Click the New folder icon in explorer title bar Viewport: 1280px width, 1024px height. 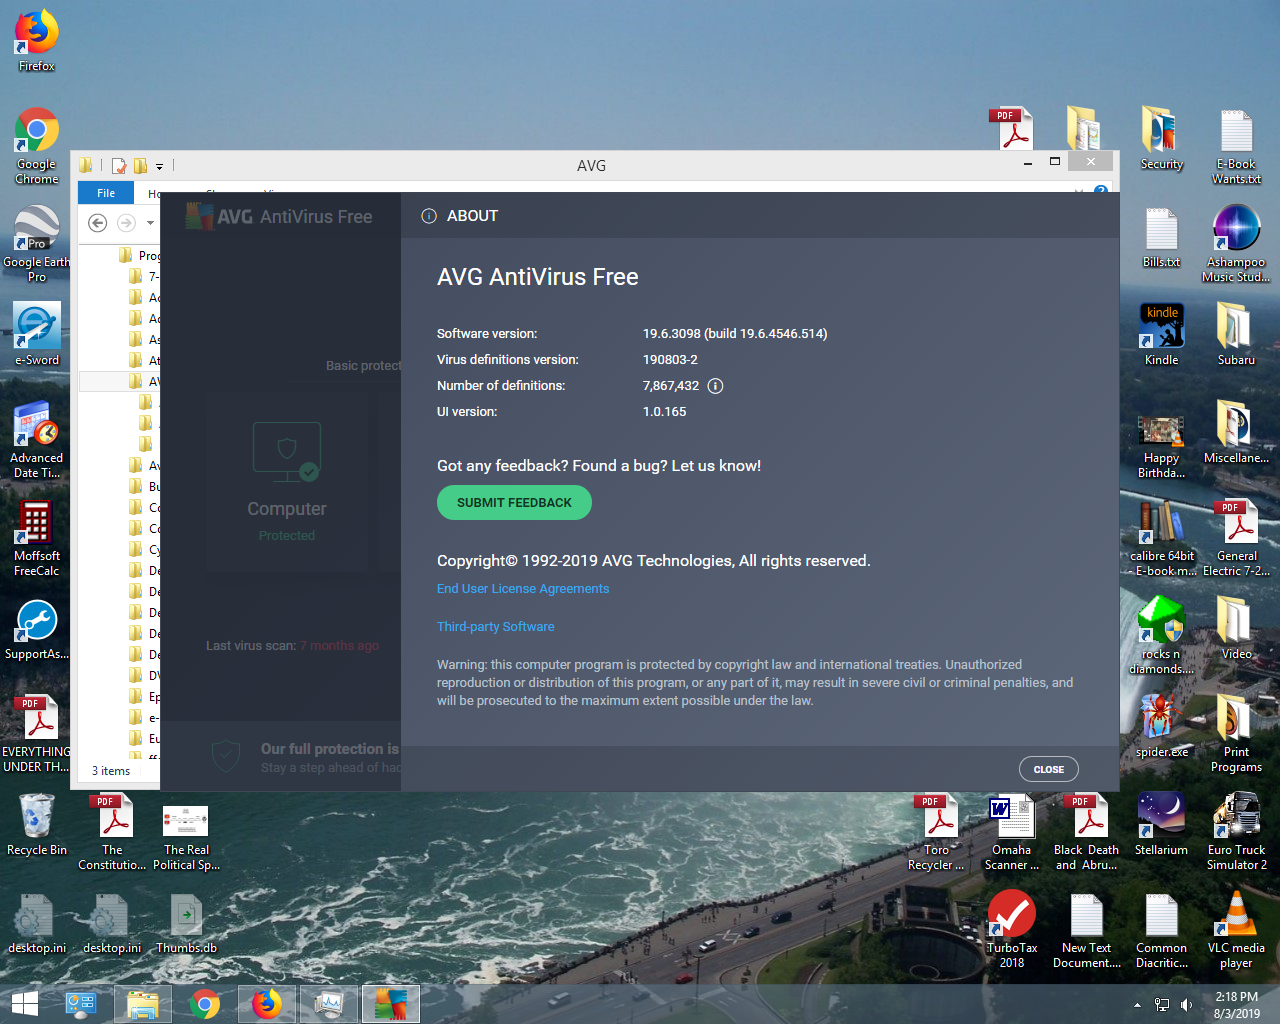pos(141,166)
